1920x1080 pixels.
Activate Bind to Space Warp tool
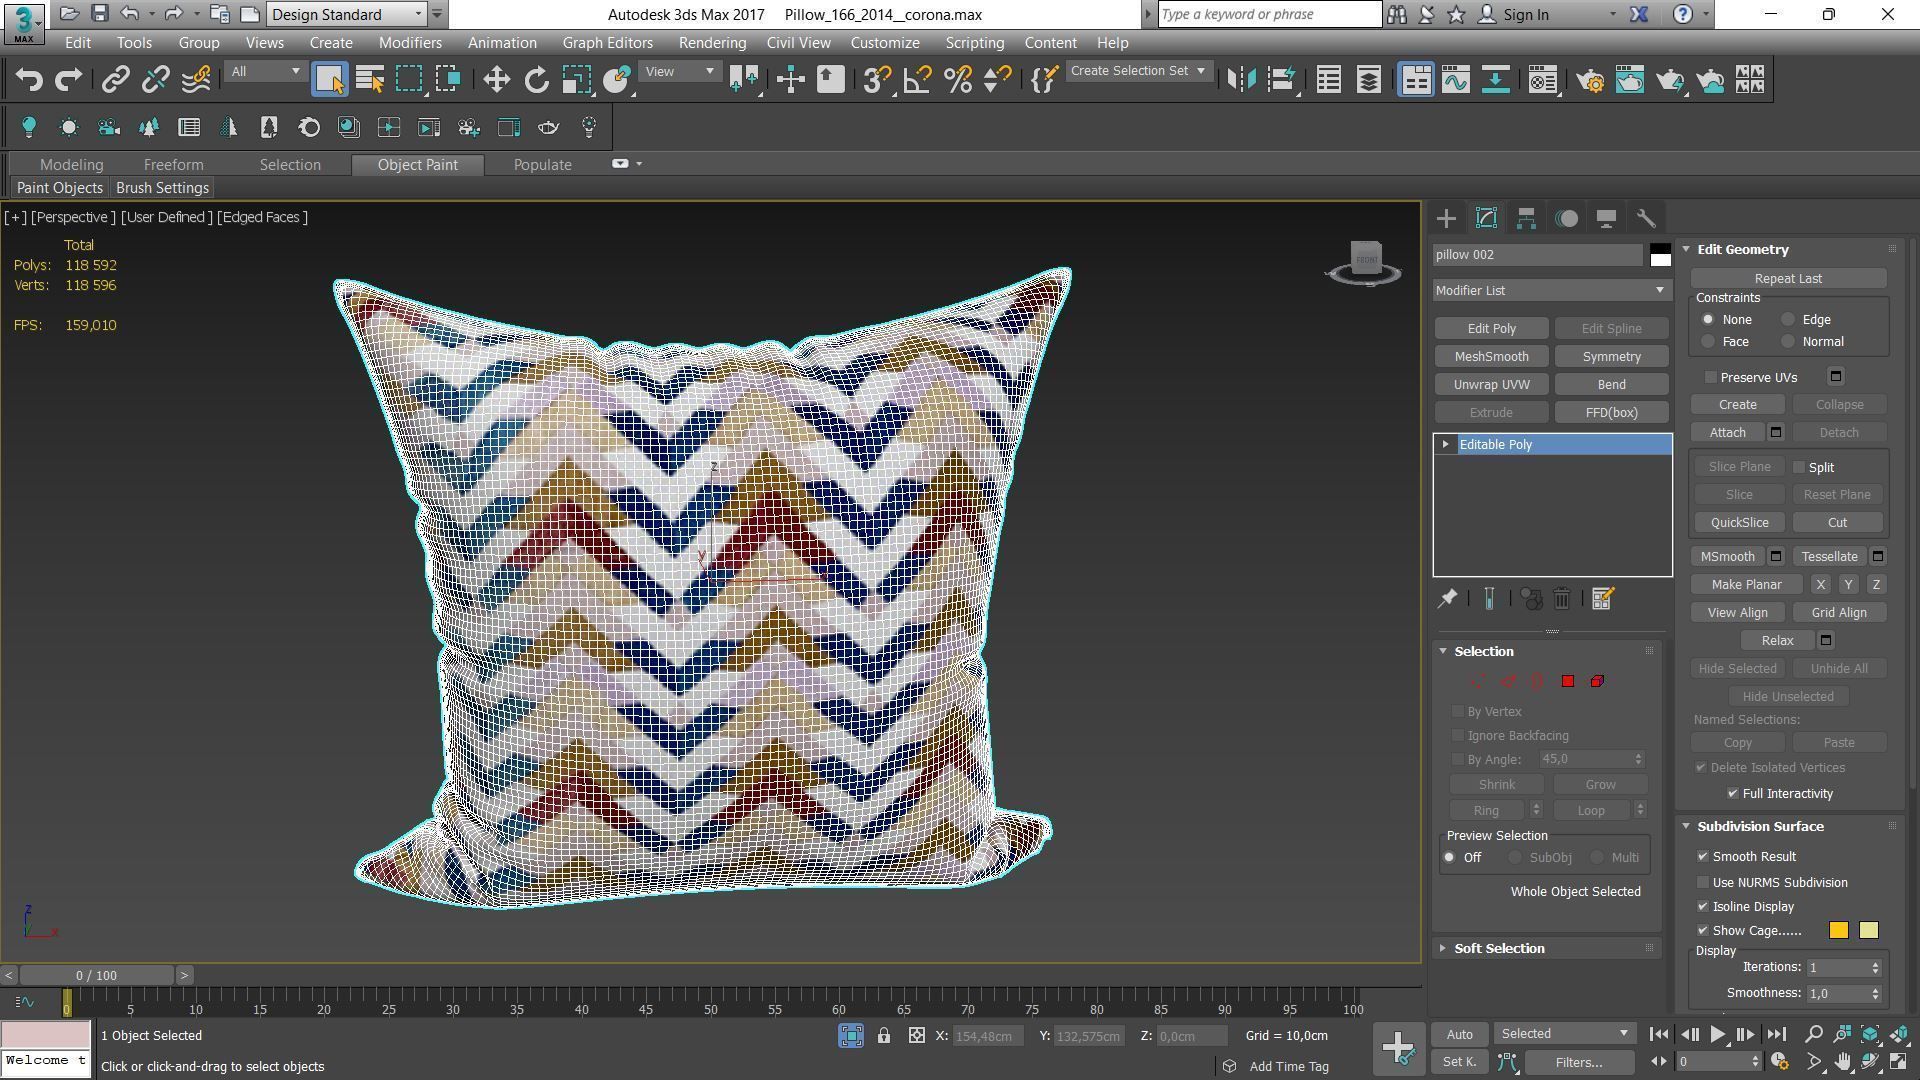pos(196,80)
